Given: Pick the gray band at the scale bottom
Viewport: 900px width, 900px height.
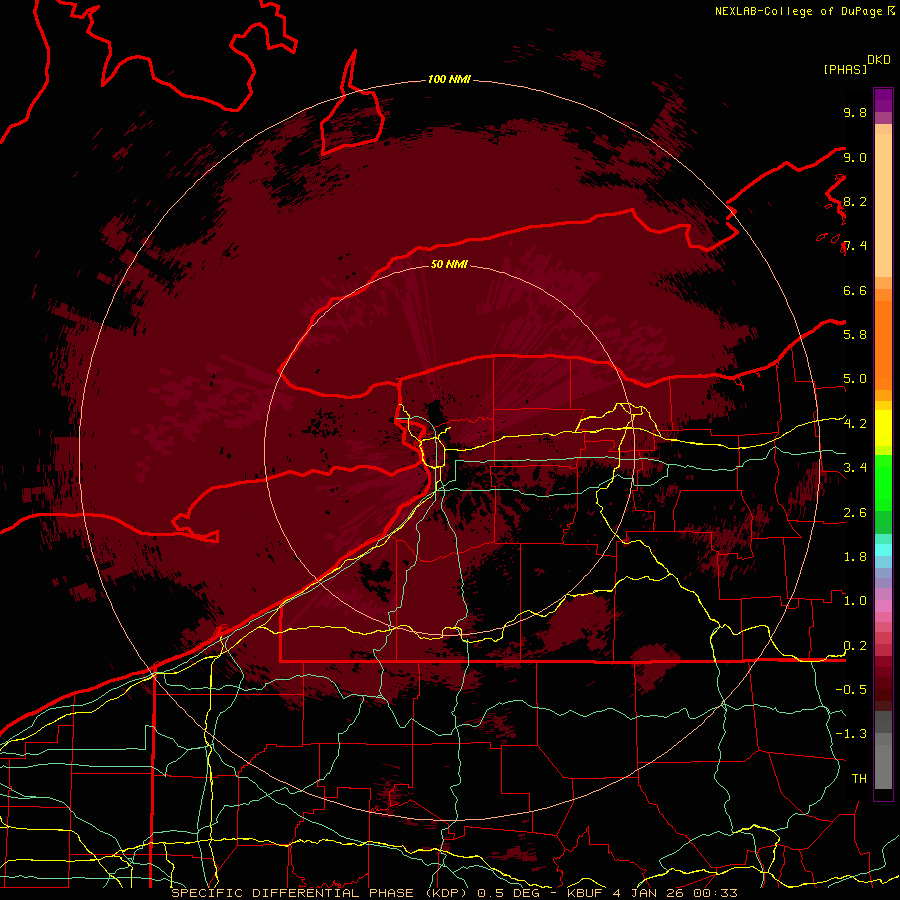Looking at the screenshot, I should tap(883, 752).
